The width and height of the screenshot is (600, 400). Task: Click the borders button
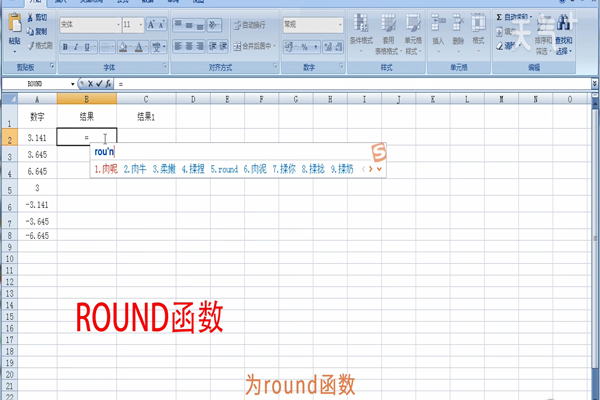(105, 47)
